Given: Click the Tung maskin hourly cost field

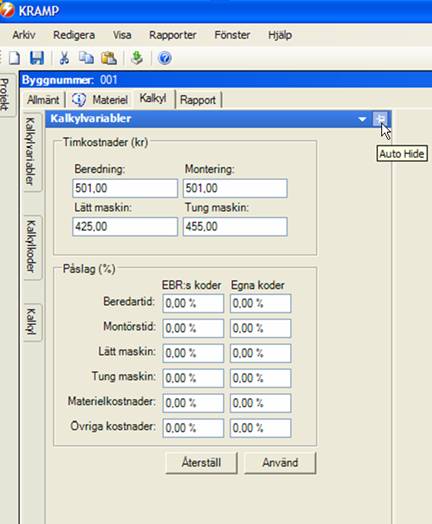Looking at the screenshot, I should [x=235, y=227].
